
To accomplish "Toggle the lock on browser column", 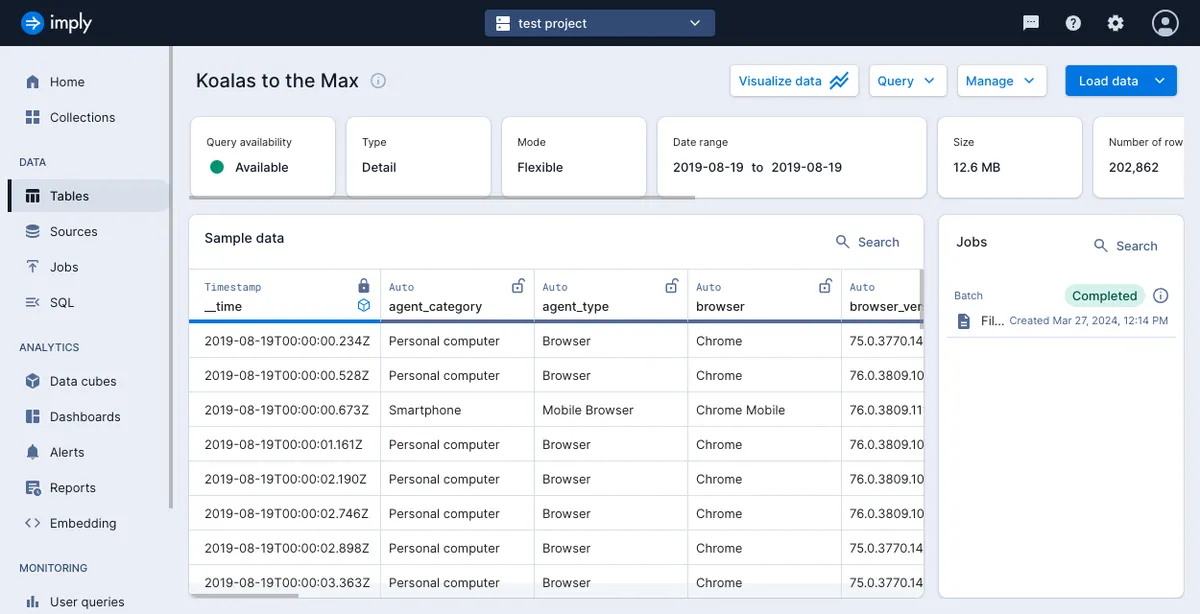I will pos(825,286).
